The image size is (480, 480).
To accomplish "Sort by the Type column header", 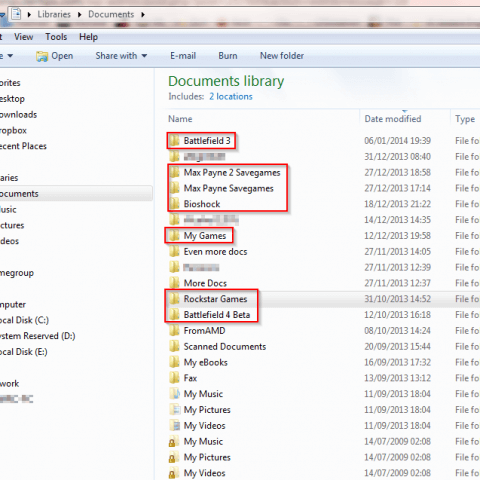I will (465, 119).
